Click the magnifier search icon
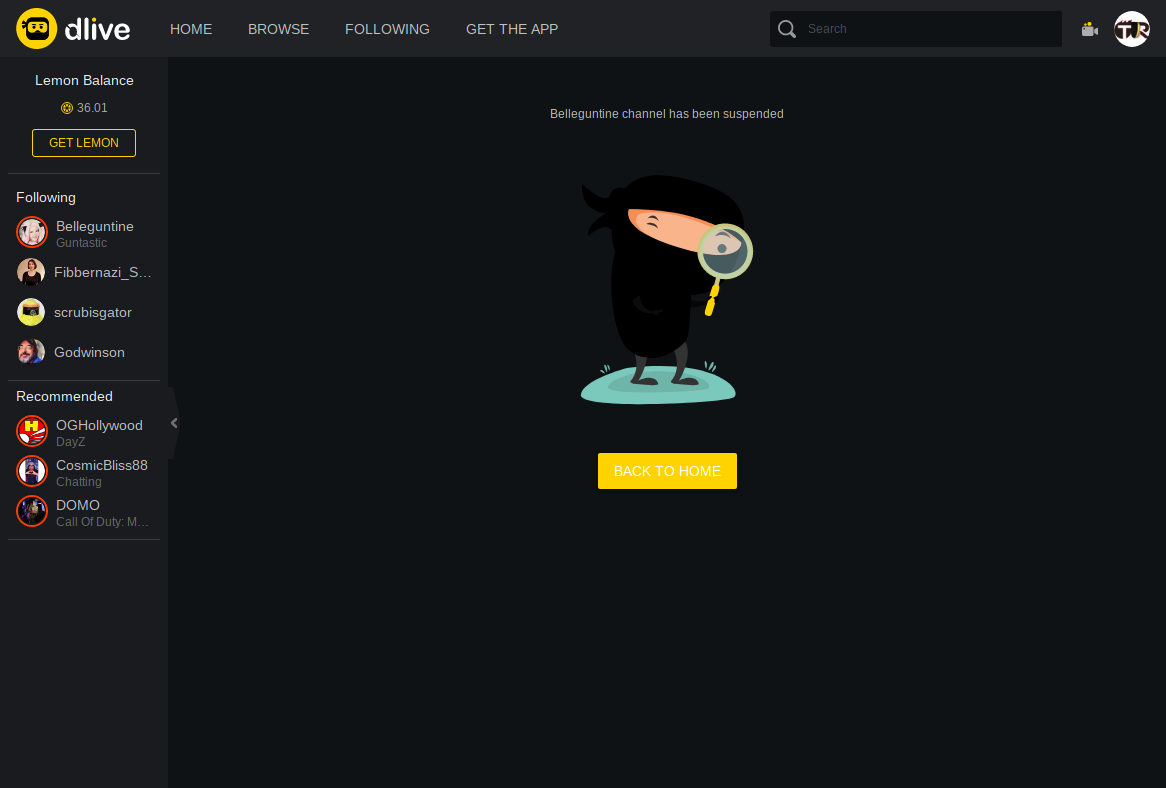1166x788 pixels. pyautogui.click(x=787, y=29)
